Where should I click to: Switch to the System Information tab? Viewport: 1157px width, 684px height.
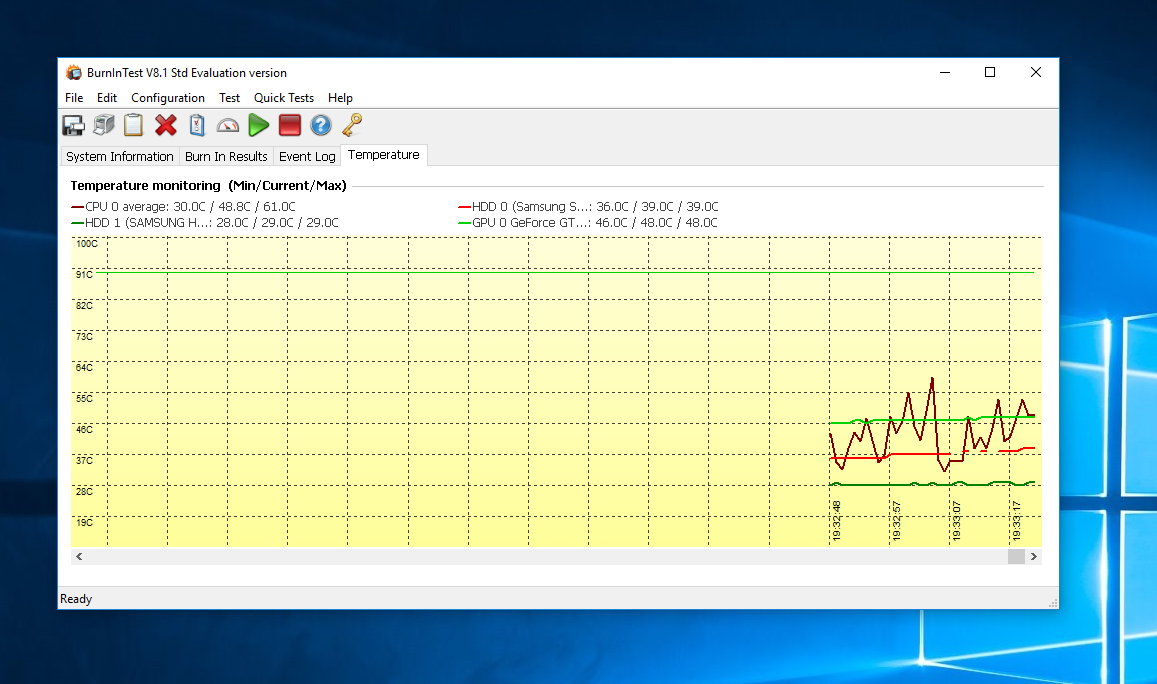pos(120,156)
